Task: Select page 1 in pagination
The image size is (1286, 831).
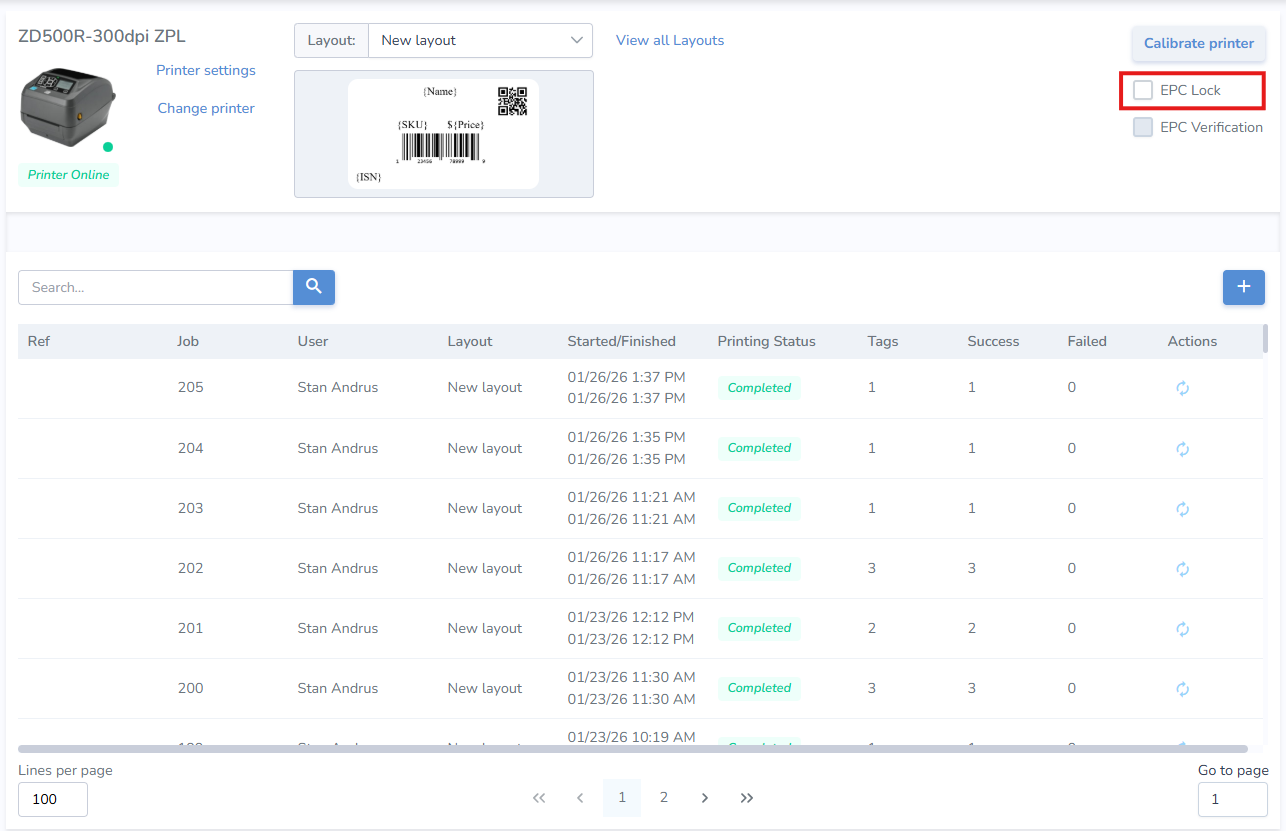Action: 621,797
